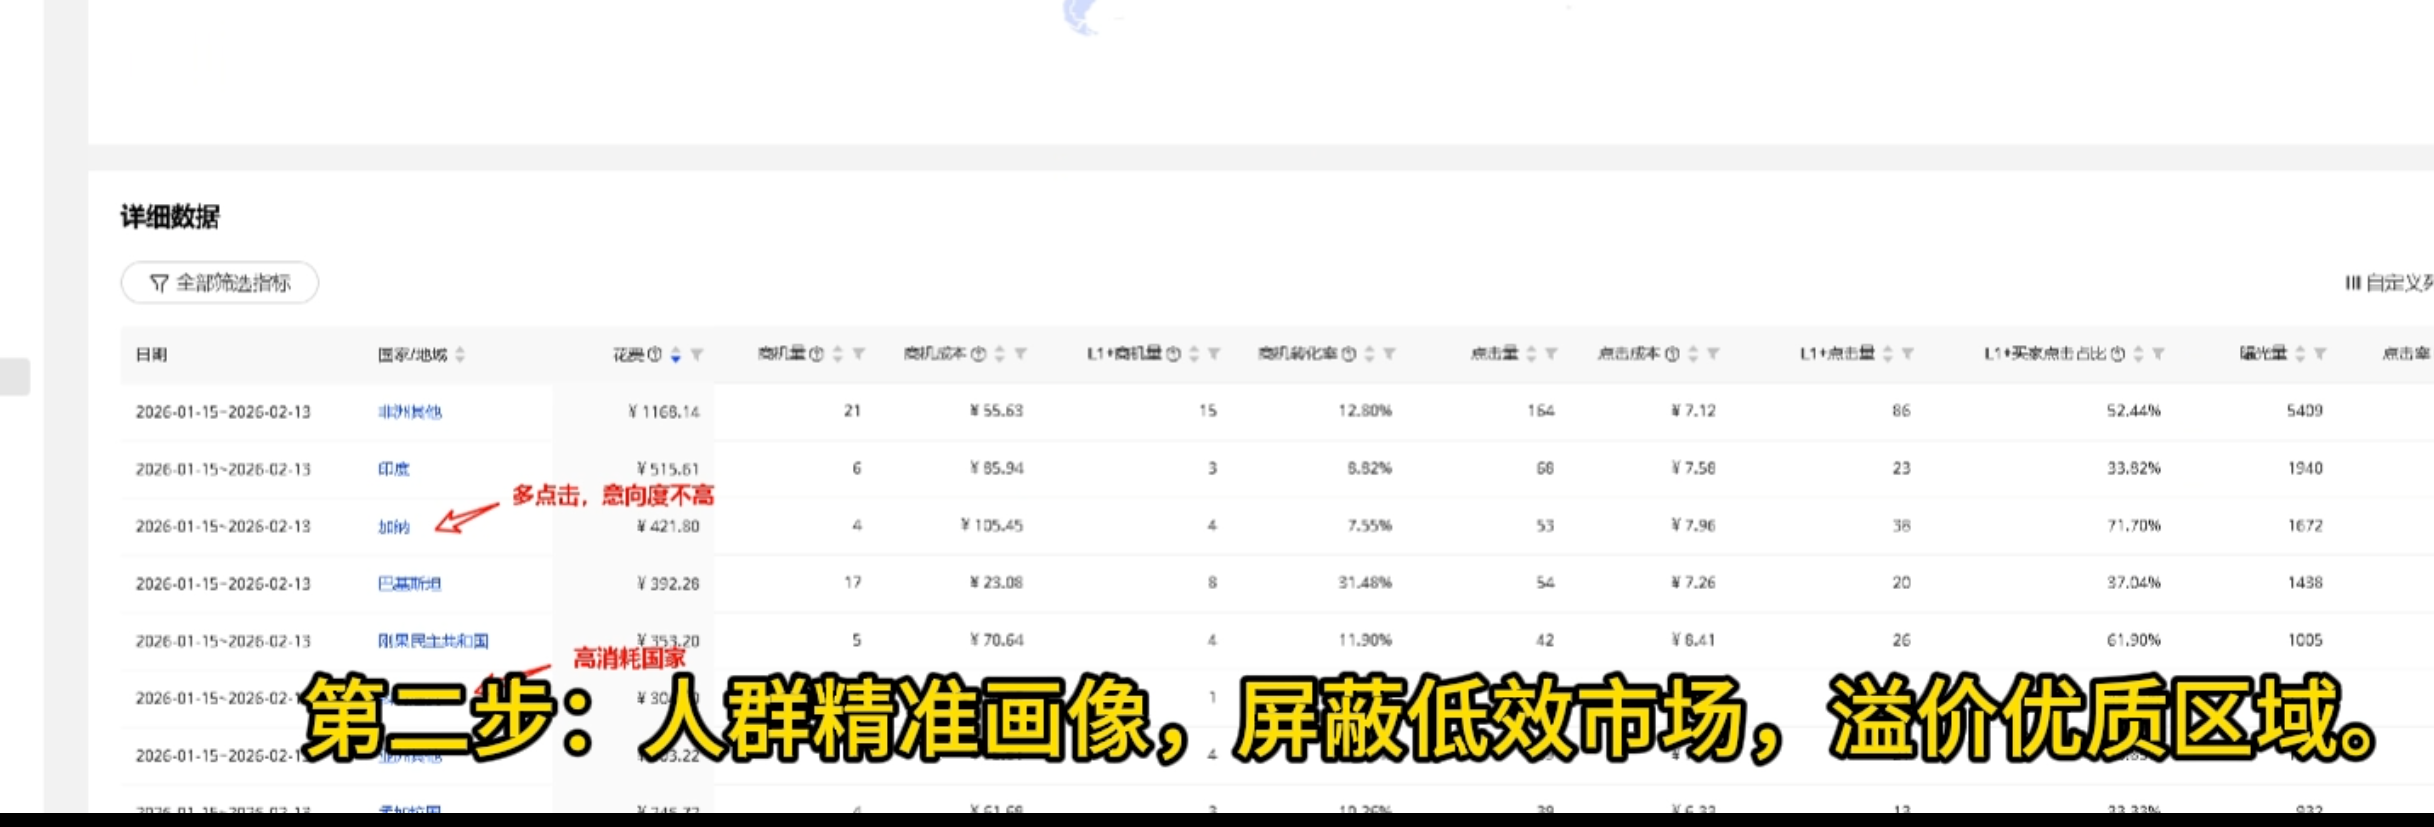Click the 日期 column header
This screenshot has width=2434, height=827.
click(x=151, y=354)
